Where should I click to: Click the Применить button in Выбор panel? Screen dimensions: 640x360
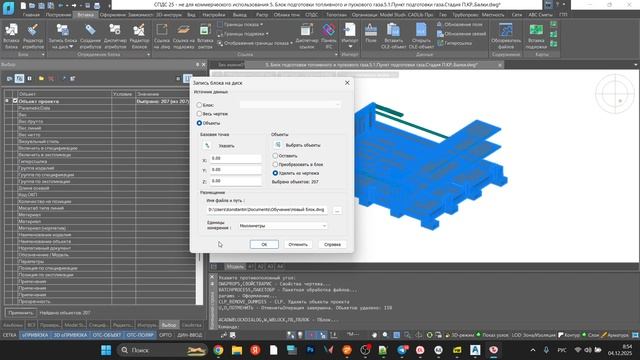(20, 313)
